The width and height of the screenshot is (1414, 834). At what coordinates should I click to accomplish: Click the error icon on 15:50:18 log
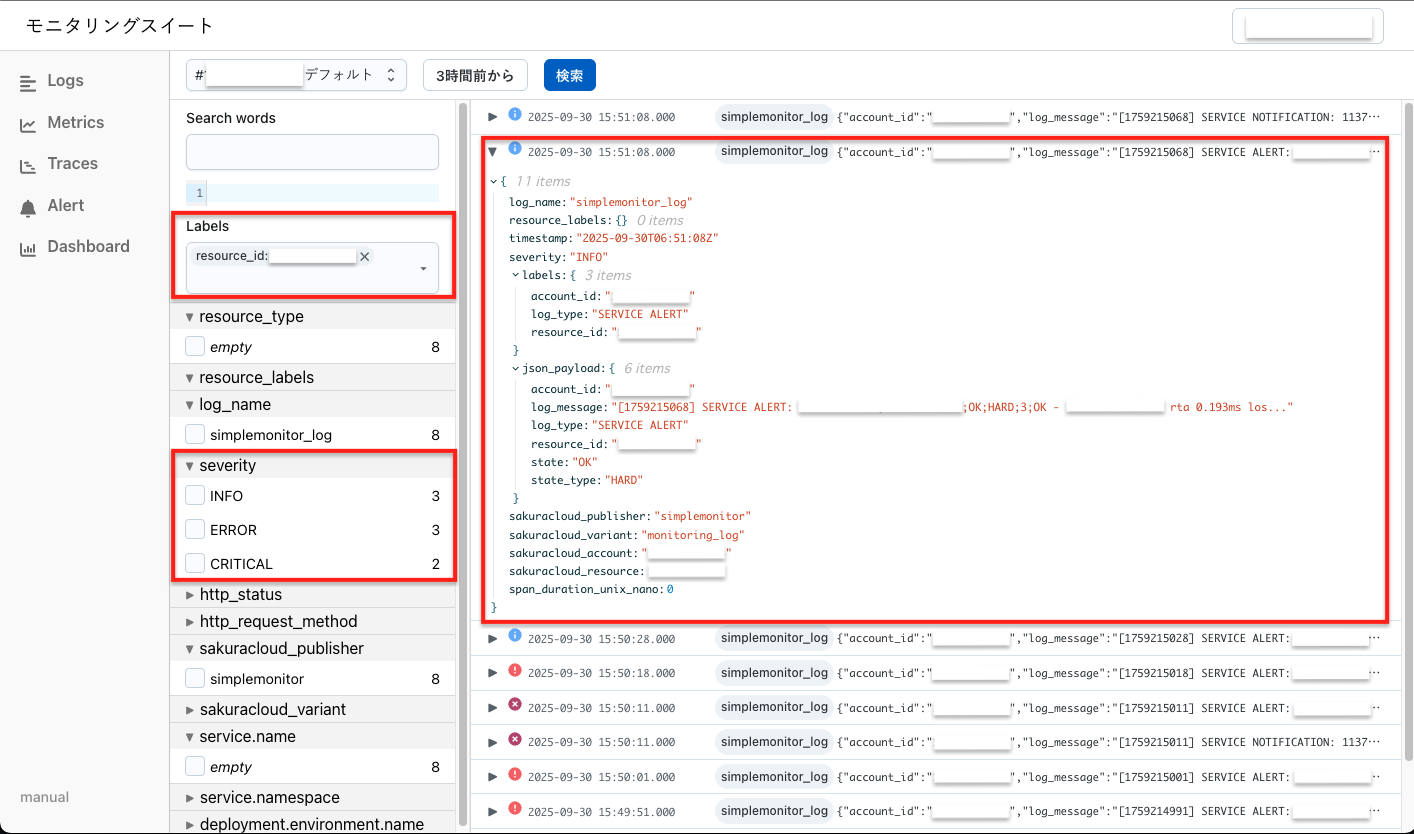(x=515, y=671)
